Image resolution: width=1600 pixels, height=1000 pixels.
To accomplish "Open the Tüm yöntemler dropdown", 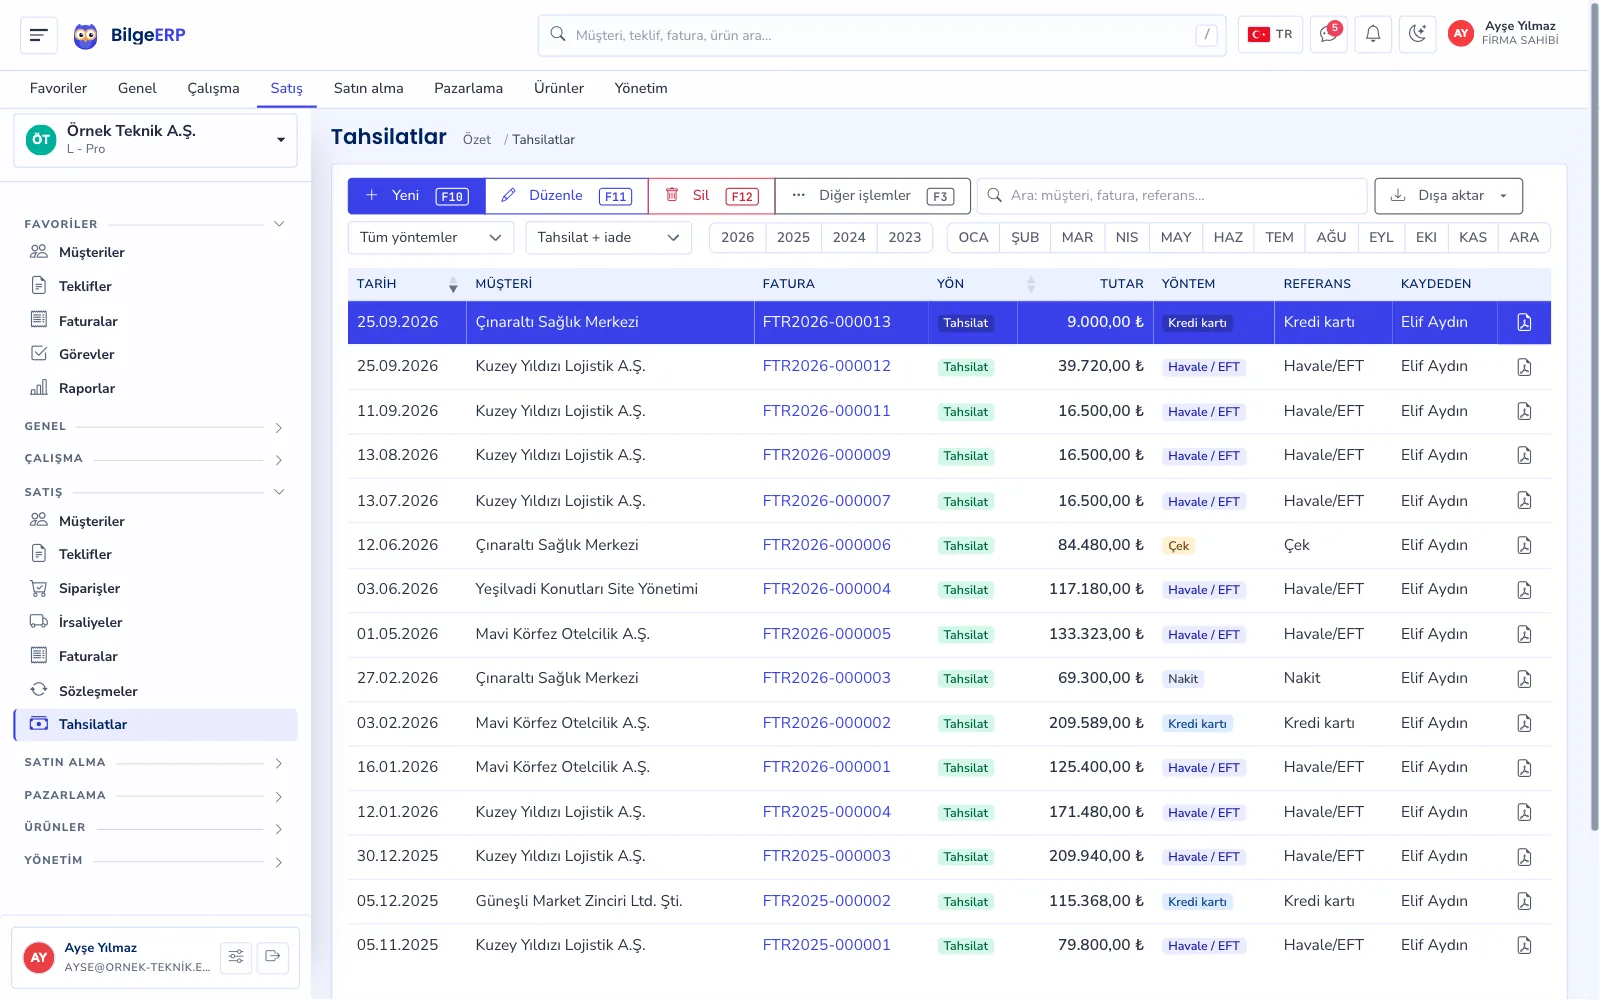I will pyautogui.click(x=431, y=238).
